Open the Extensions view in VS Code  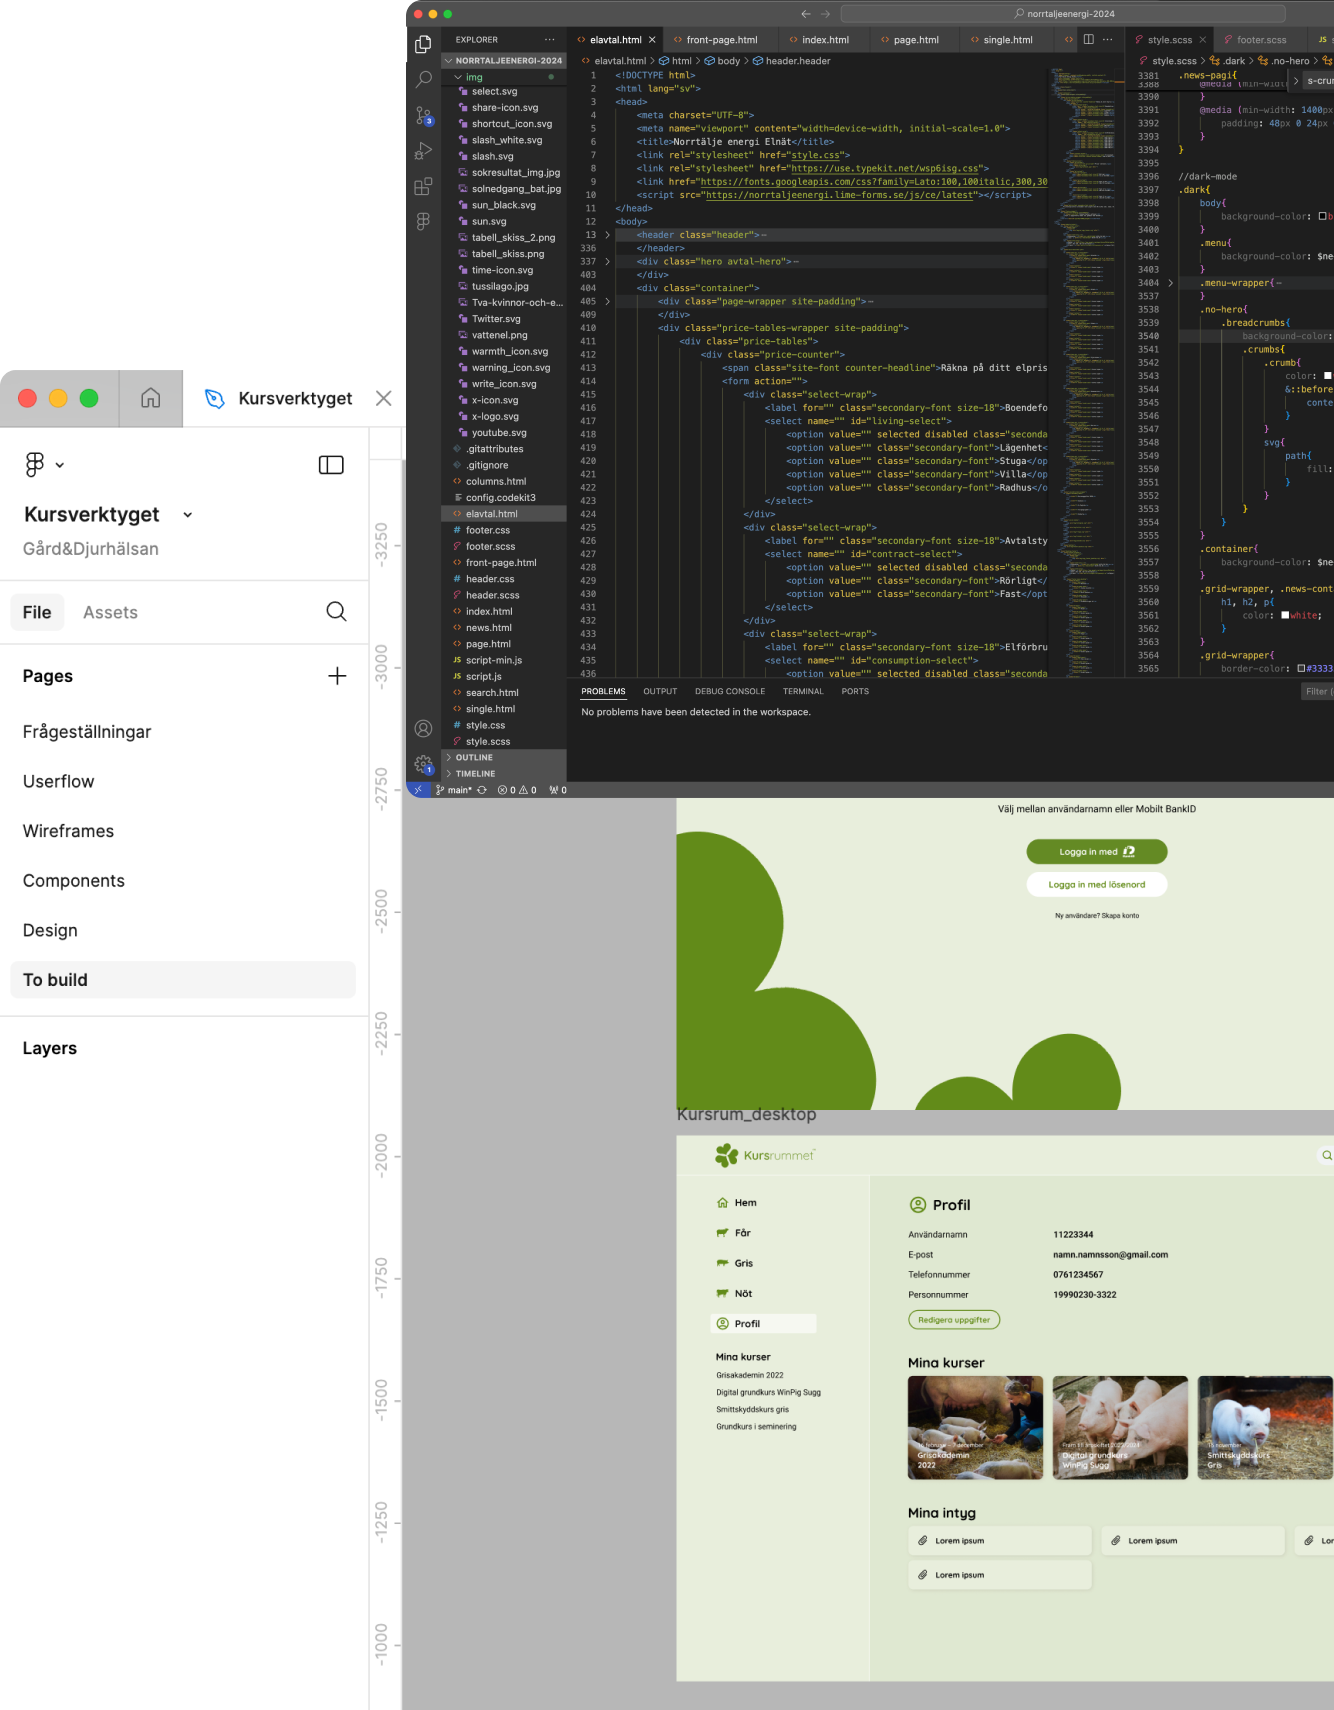click(x=423, y=187)
